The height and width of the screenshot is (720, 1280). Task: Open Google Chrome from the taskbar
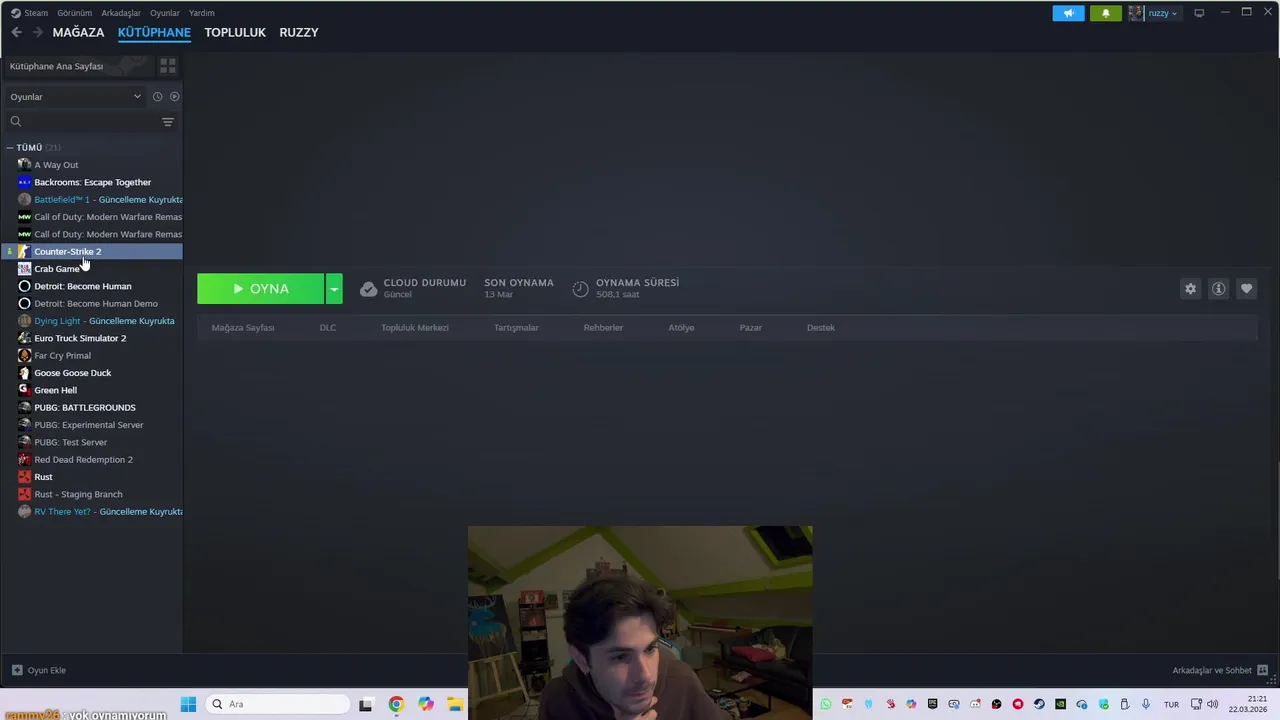[396, 704]
